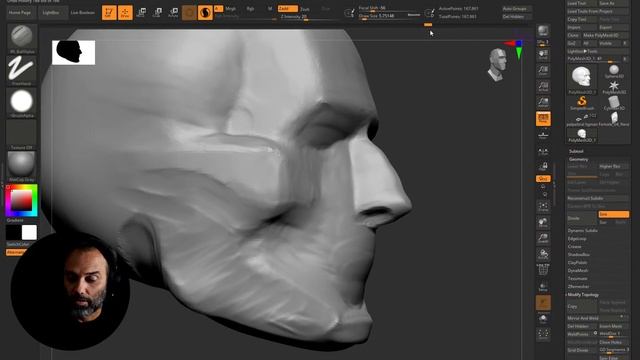
Task: Switch to Rotate transform mode in top shelf
Action: [x=173, y=13]
